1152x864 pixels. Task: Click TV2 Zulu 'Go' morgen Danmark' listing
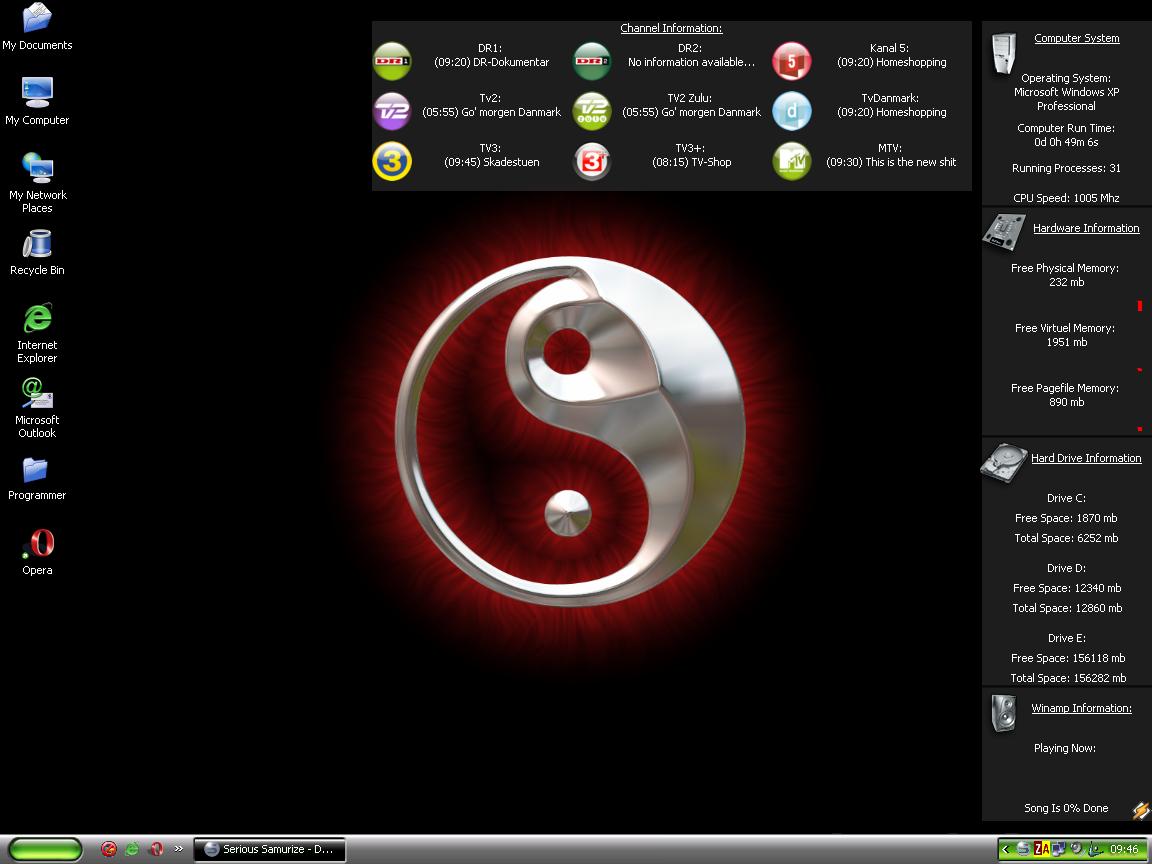tap(691, 112)
